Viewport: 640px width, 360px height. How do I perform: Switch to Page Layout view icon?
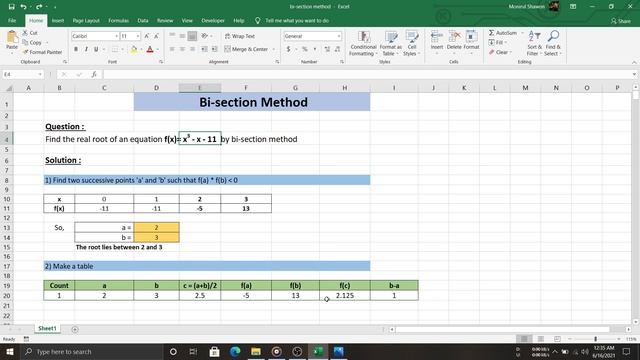(540, 339)
